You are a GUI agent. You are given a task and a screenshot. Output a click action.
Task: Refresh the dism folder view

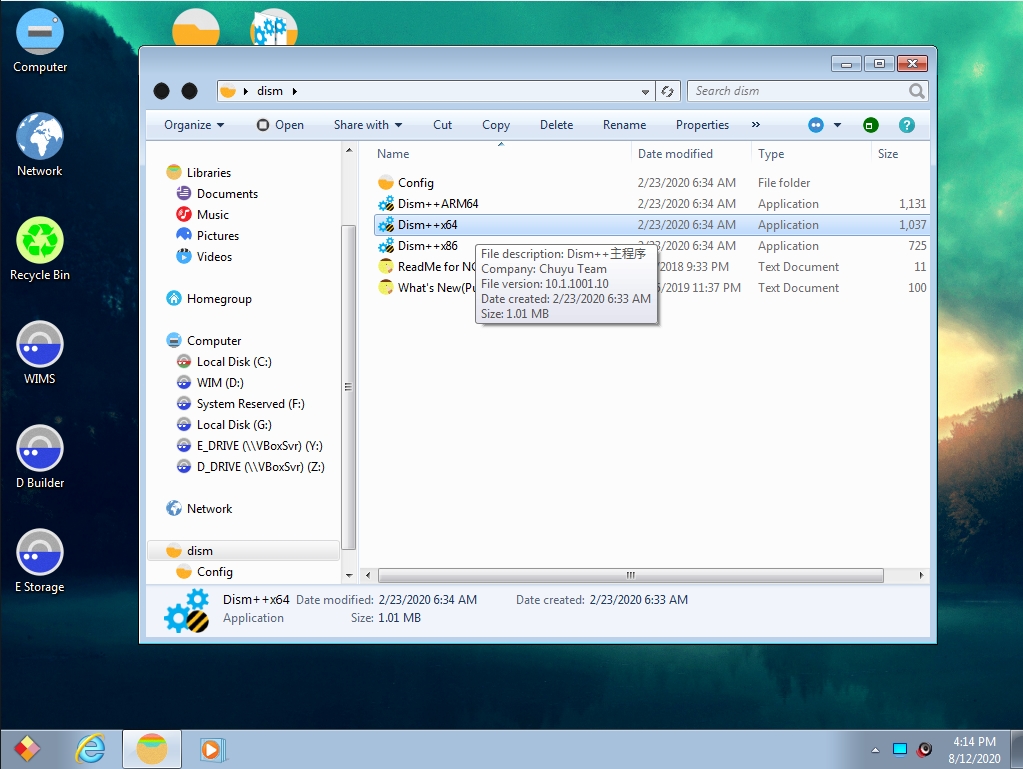[667, 91]
